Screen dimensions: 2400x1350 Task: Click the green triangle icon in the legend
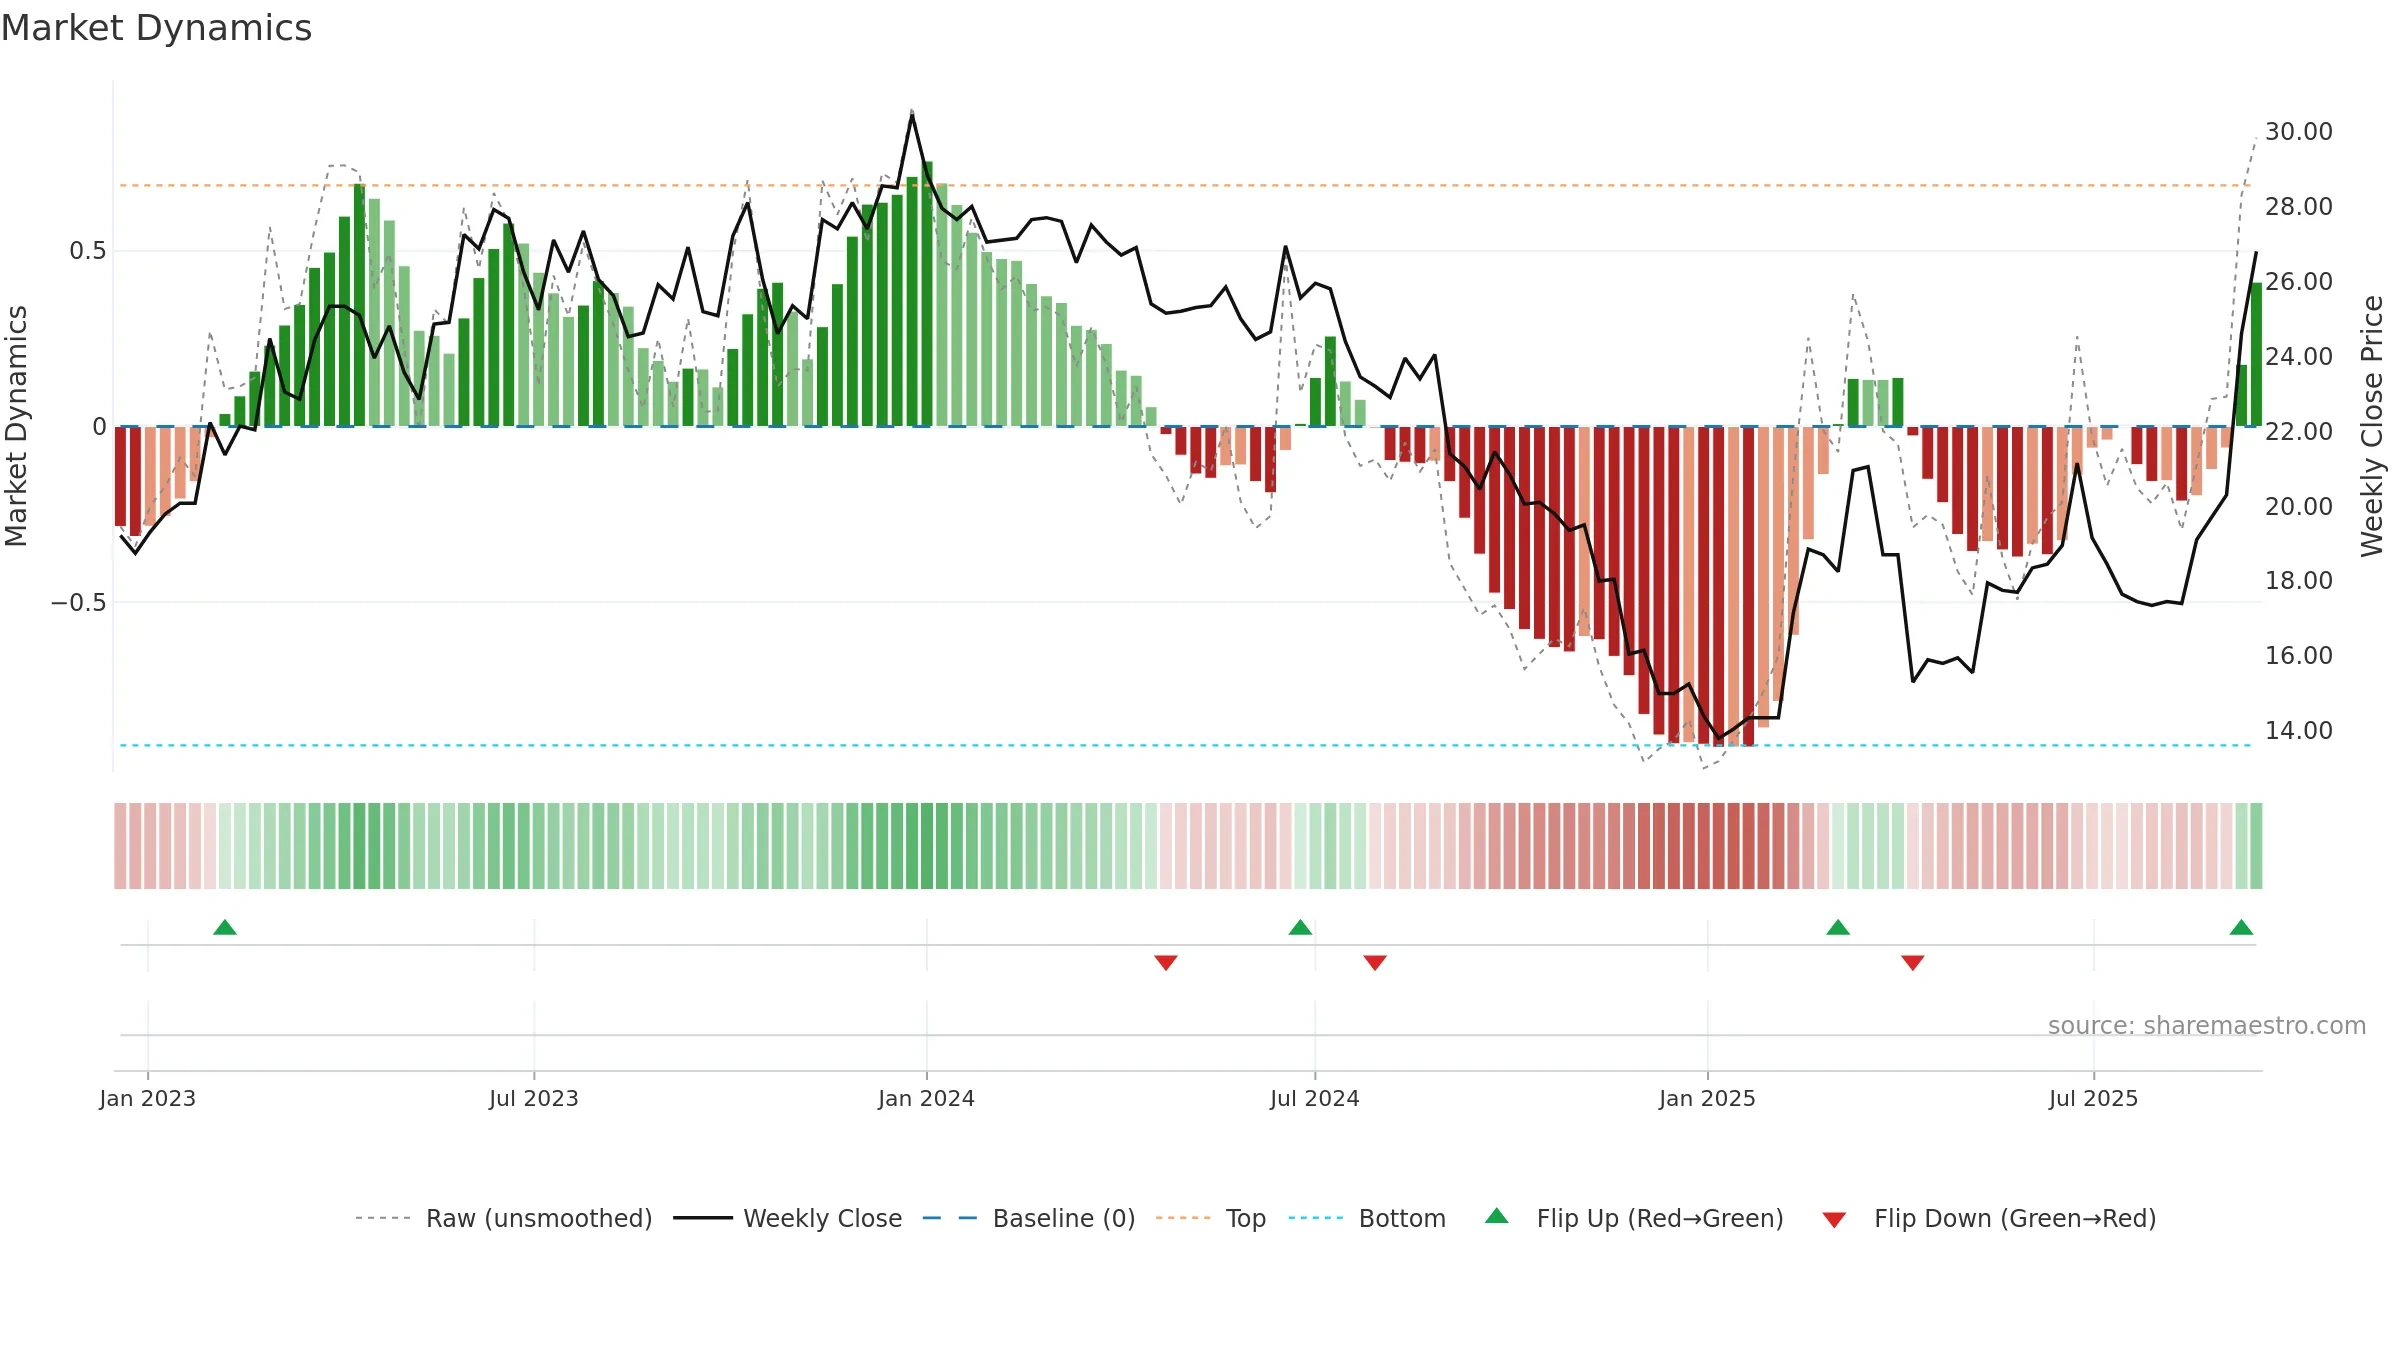point(1497,1216)
